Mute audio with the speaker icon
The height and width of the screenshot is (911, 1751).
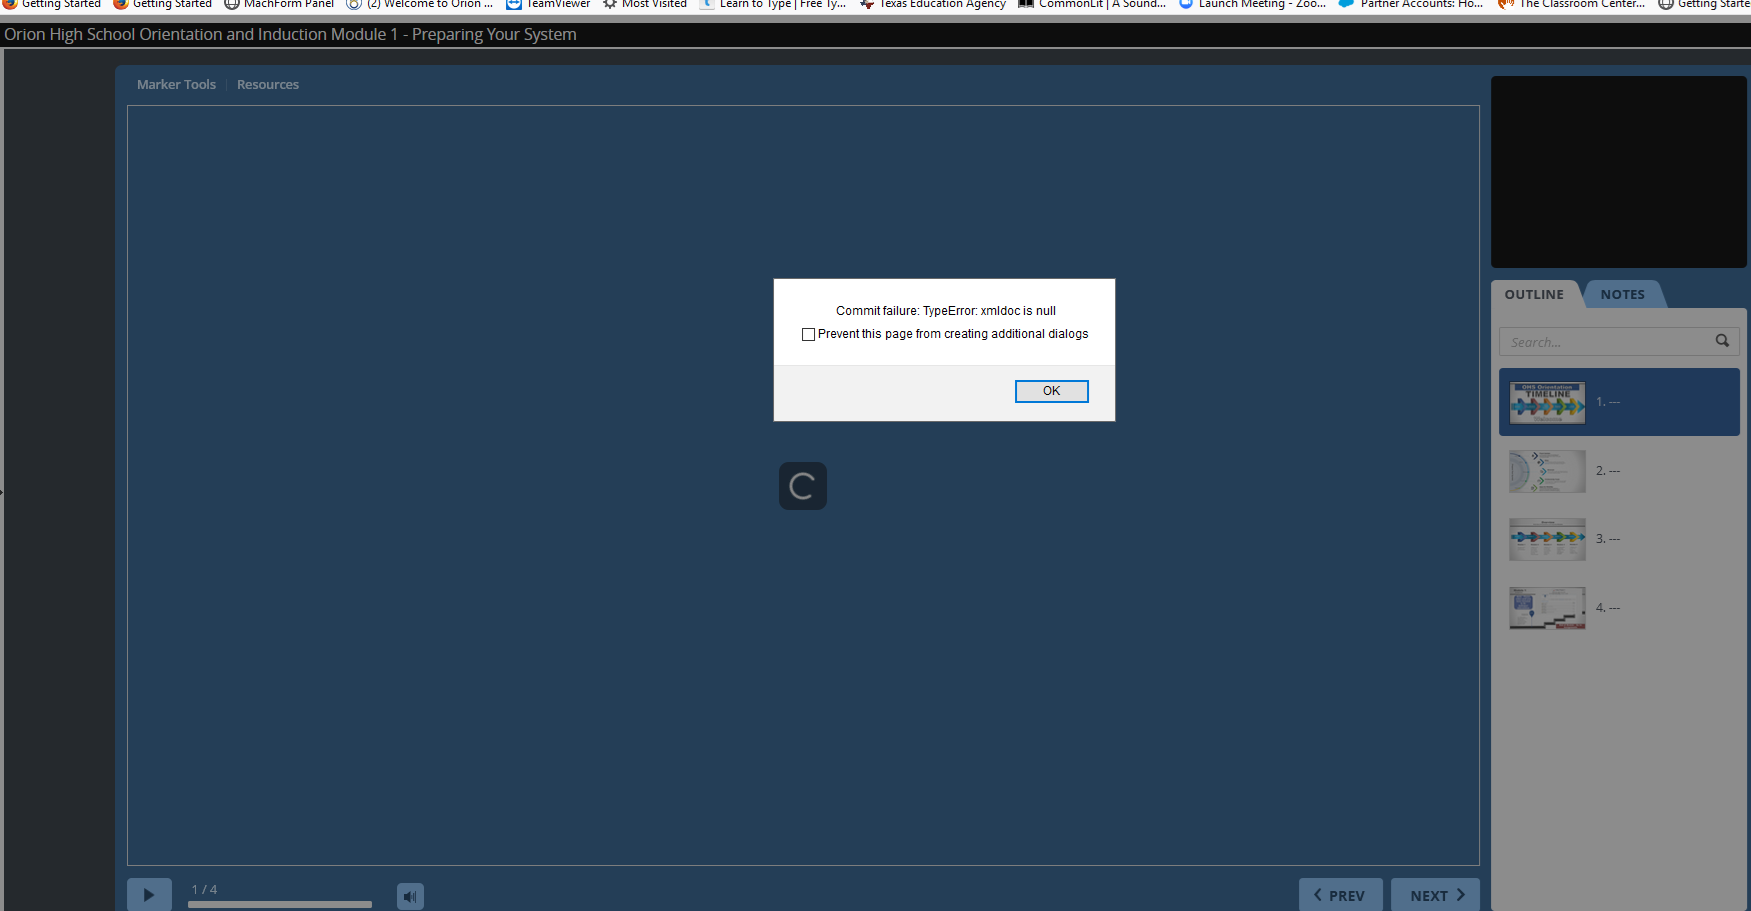pyautogui.click(x=410, y=896)
